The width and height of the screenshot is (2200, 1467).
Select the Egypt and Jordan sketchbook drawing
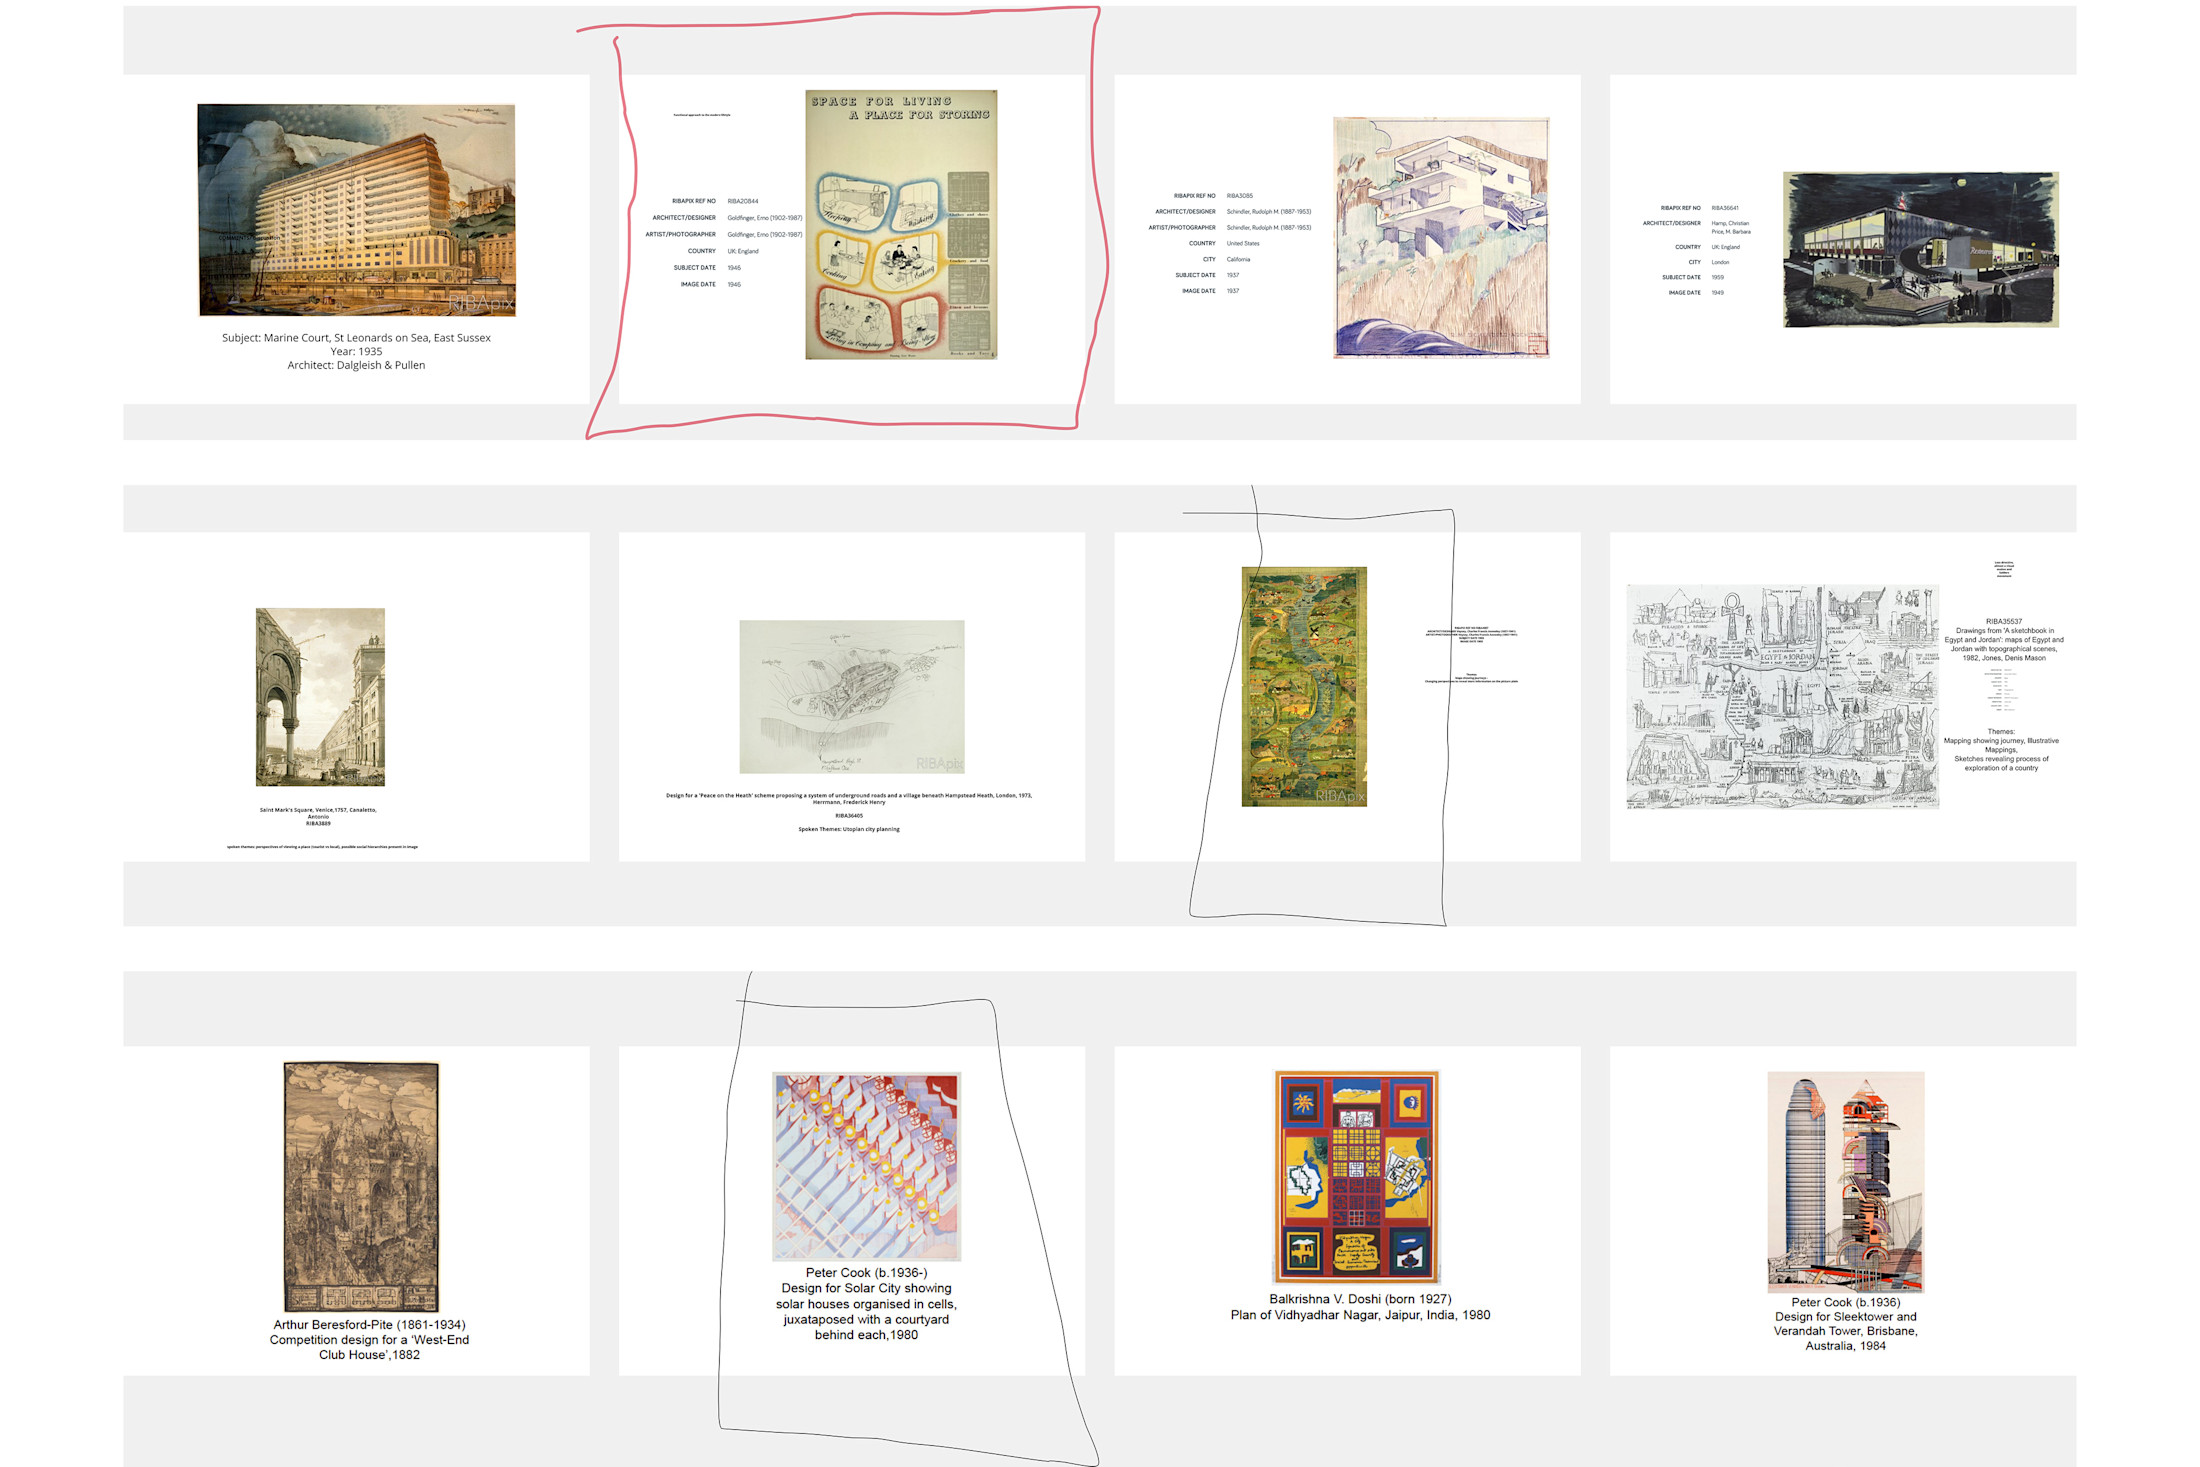(1783, 696)
